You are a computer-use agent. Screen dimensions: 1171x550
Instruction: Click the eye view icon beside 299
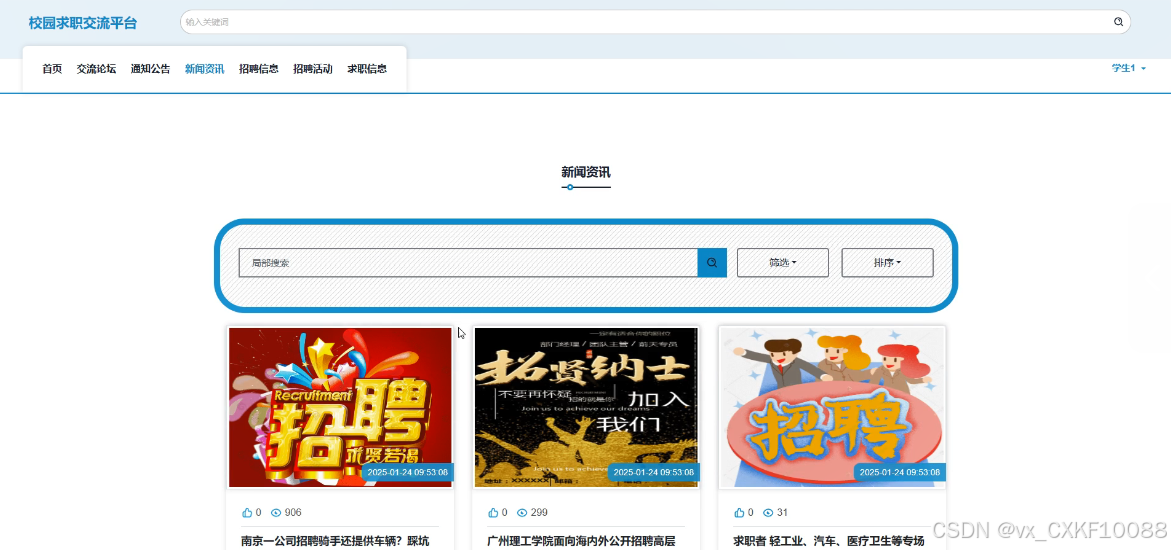coord(521,513)
